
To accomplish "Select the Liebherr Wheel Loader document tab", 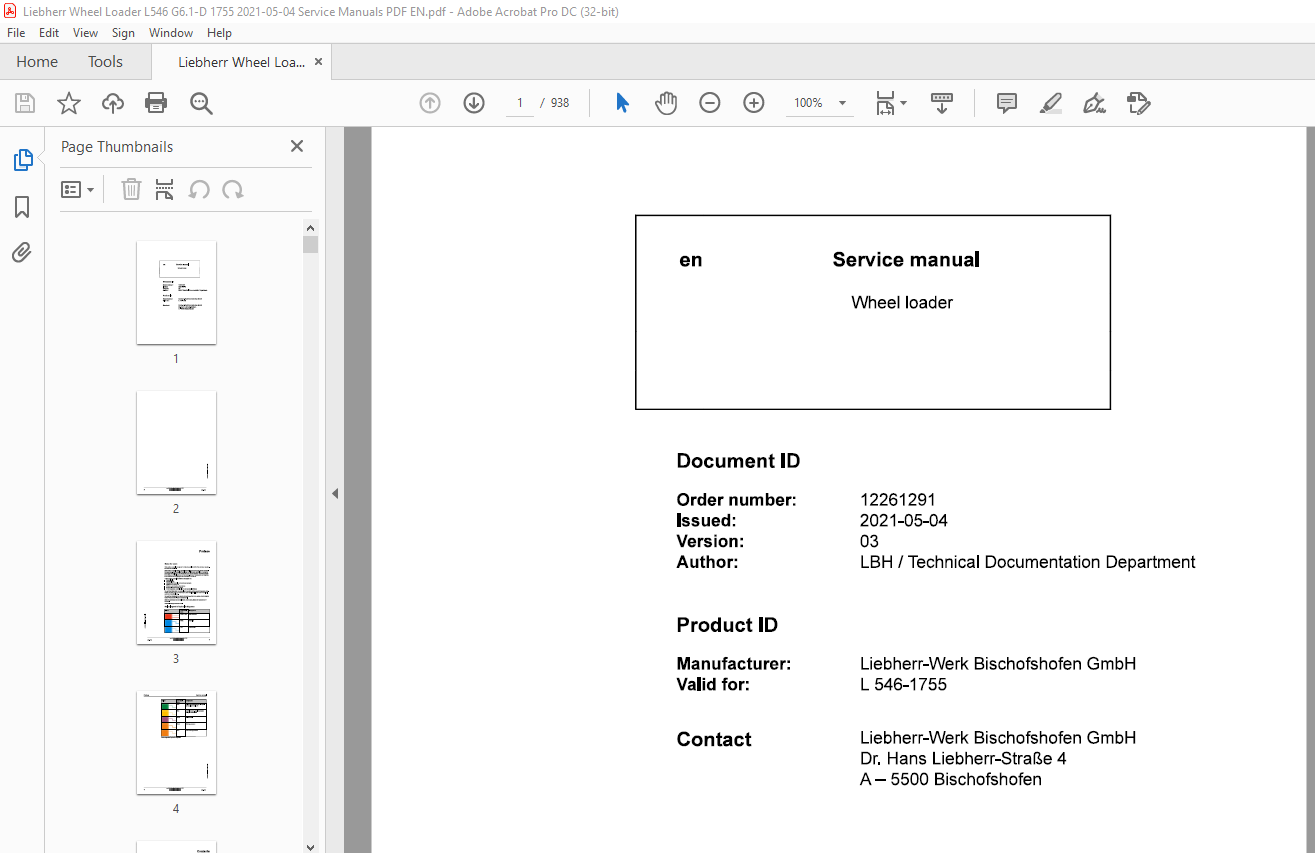I will pyautogui.click(x=241, y=62).
